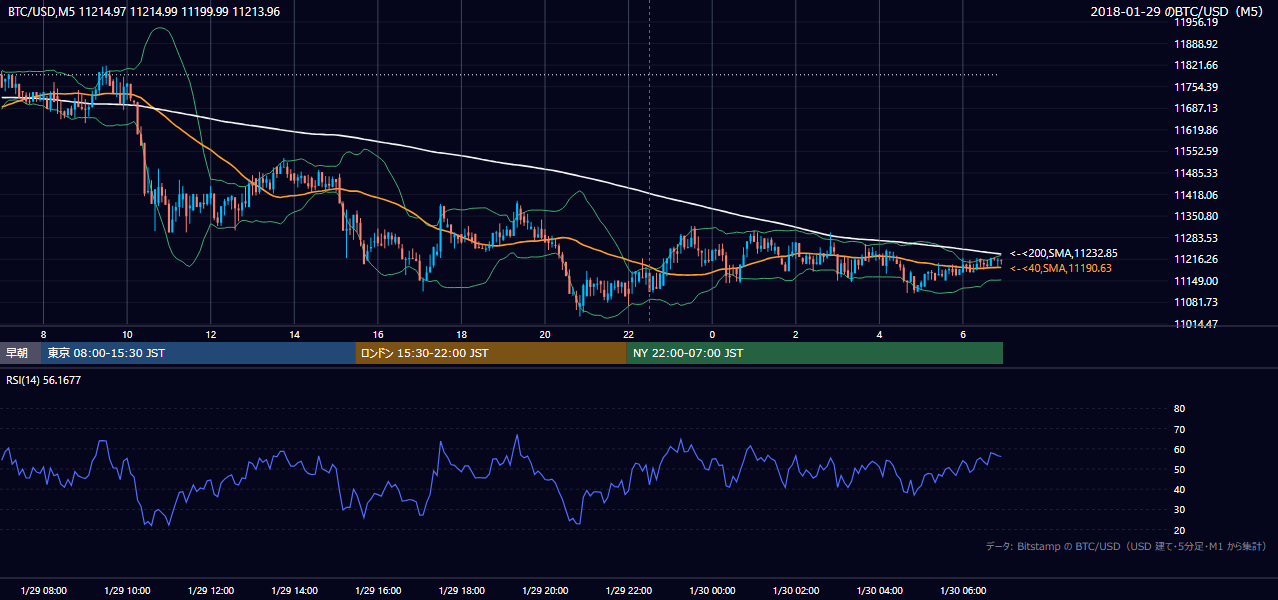Click RSI axis level 70
Screen dimensions: 1278x600
coord(1179,429)
